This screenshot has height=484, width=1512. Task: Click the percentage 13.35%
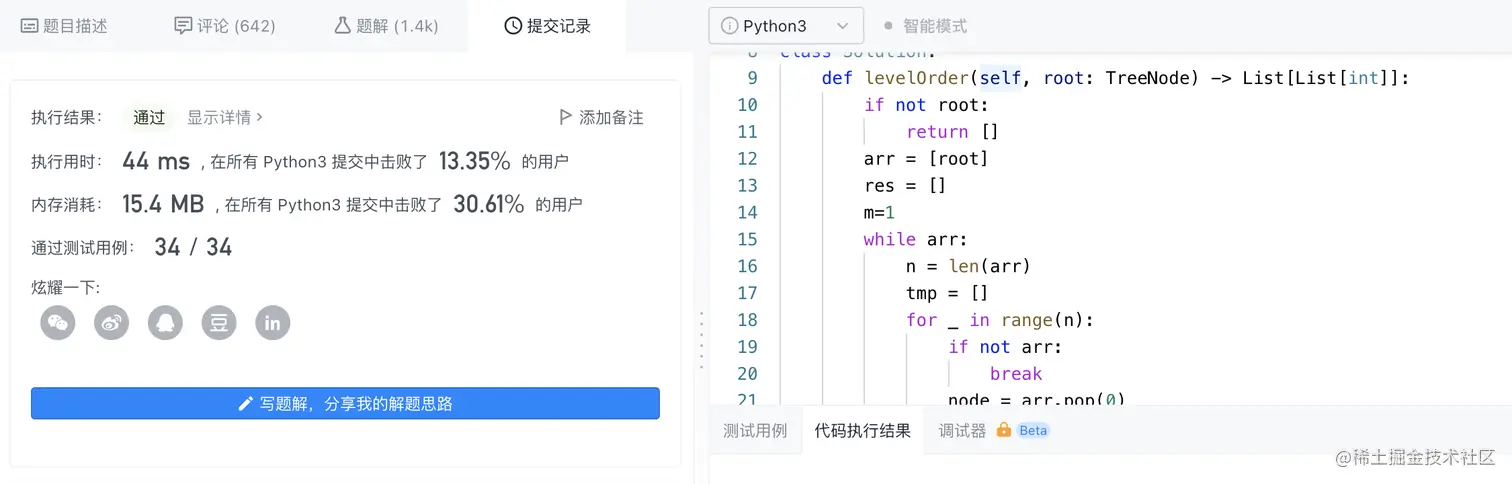tap(474, 161)
